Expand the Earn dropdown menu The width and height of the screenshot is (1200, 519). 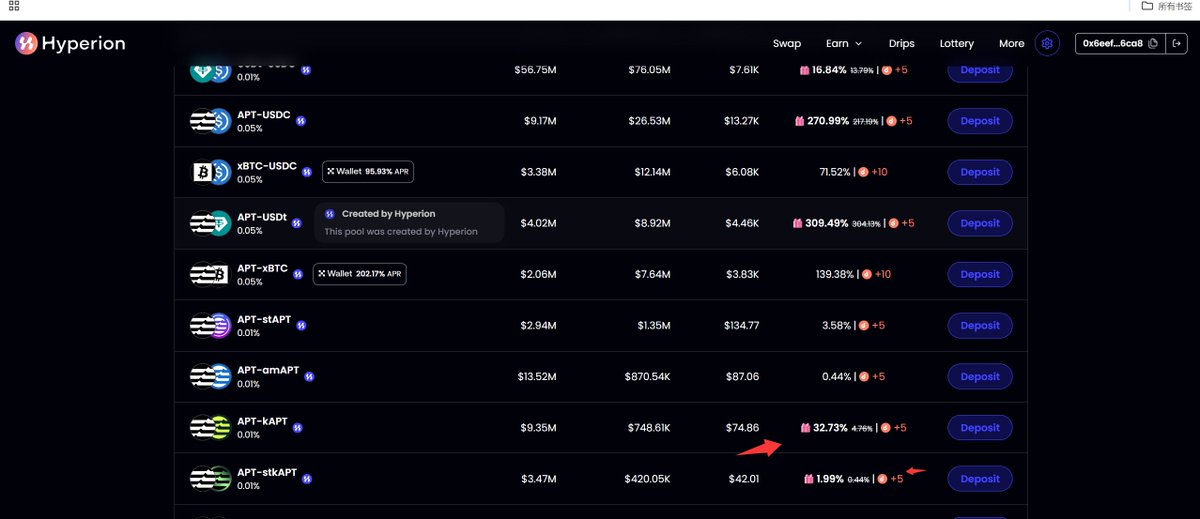click(844, 44)
